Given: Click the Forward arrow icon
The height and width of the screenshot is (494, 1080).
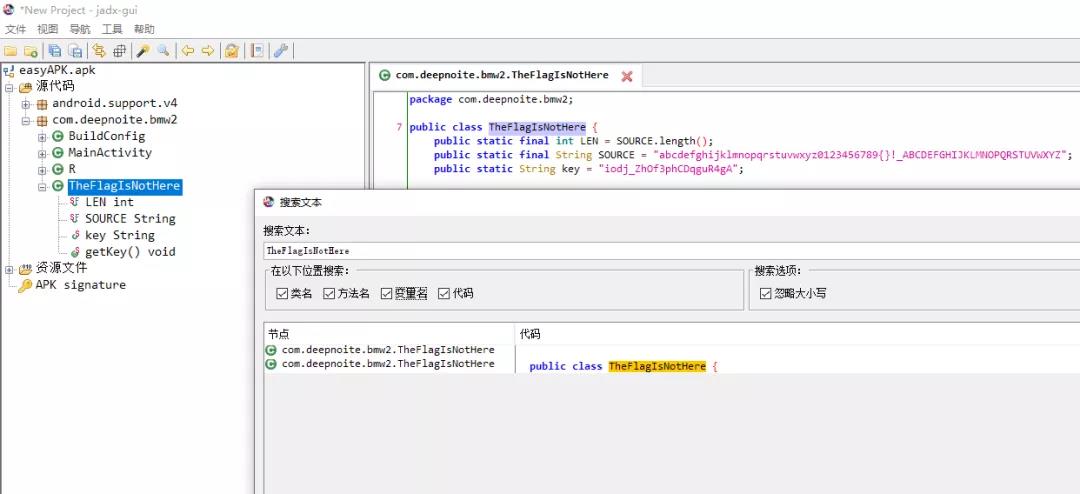Looking at the screenshot, I should tap(207, 51).
